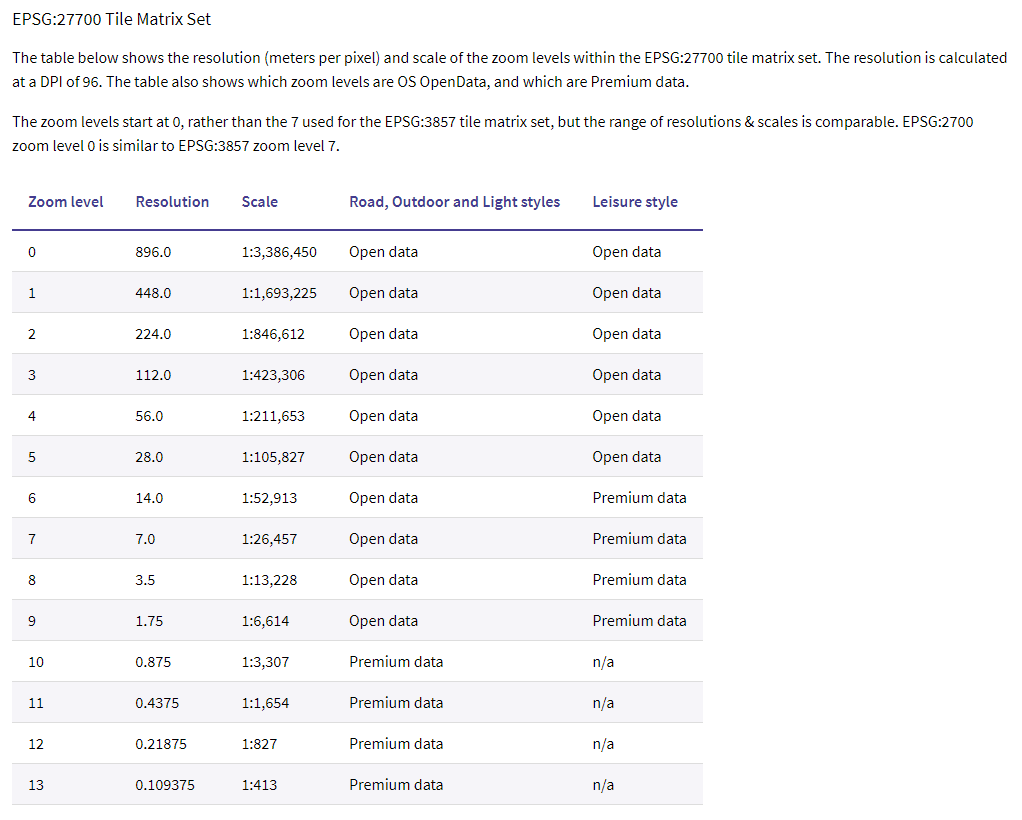Click resolution value 0.4375
This screenshot has height=820, width=1022.
tap(157, 704)
